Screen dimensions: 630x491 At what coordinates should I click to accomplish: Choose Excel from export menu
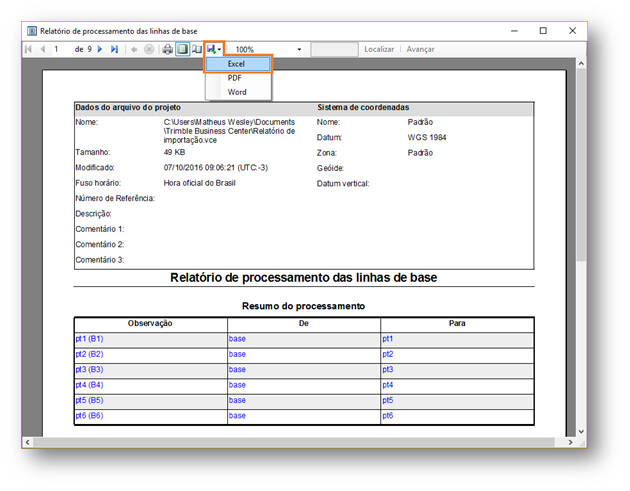pyautogui.click(x=237, y=64)
